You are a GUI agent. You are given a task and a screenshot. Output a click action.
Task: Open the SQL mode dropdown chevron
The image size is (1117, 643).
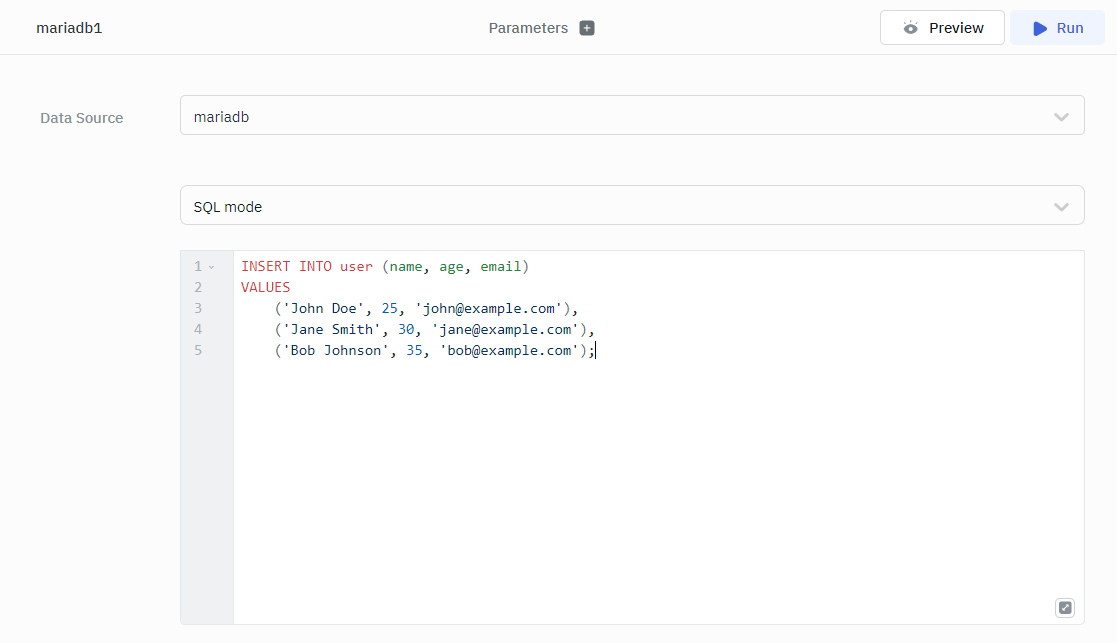click(x=1061, y=207)
